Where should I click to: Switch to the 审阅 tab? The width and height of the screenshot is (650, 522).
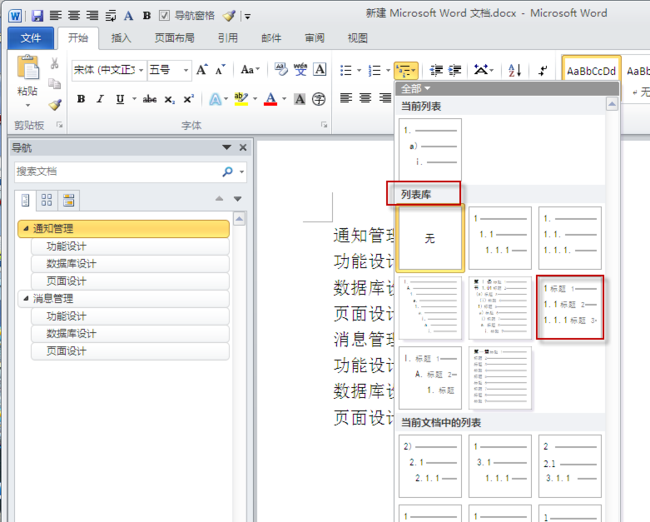tap(315, 38)
